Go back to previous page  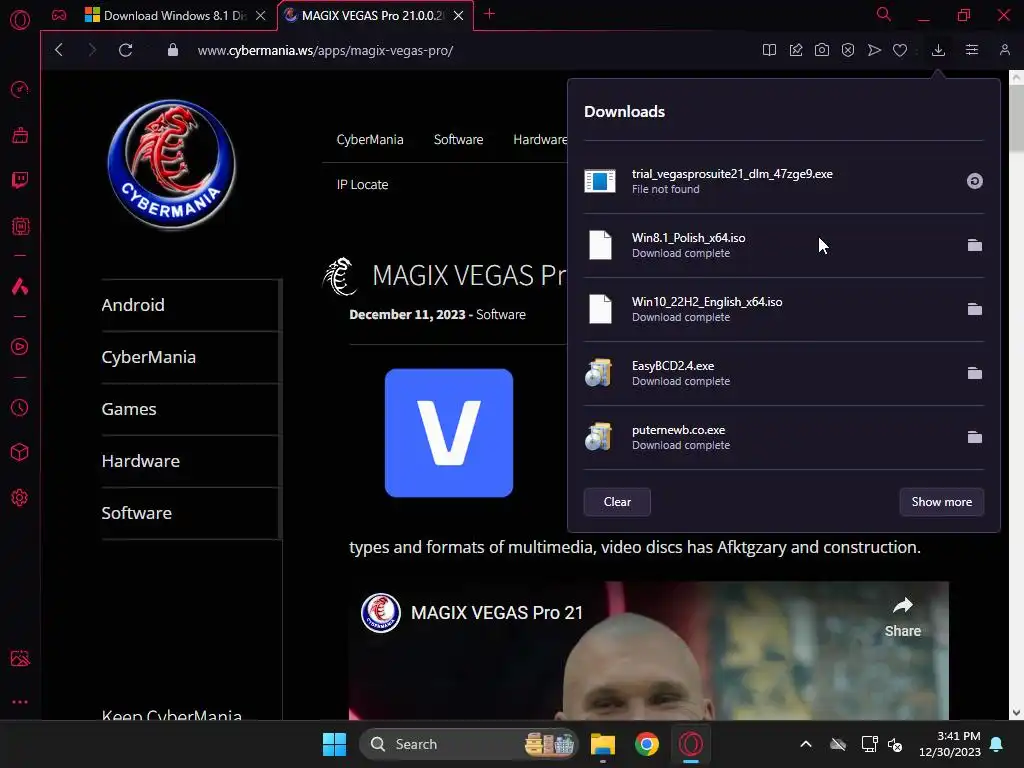(x=59, y=50)
